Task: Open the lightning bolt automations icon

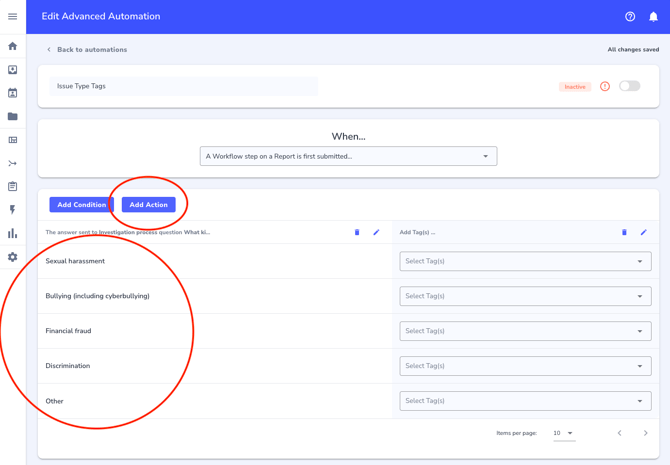Action: click(13, 210)
